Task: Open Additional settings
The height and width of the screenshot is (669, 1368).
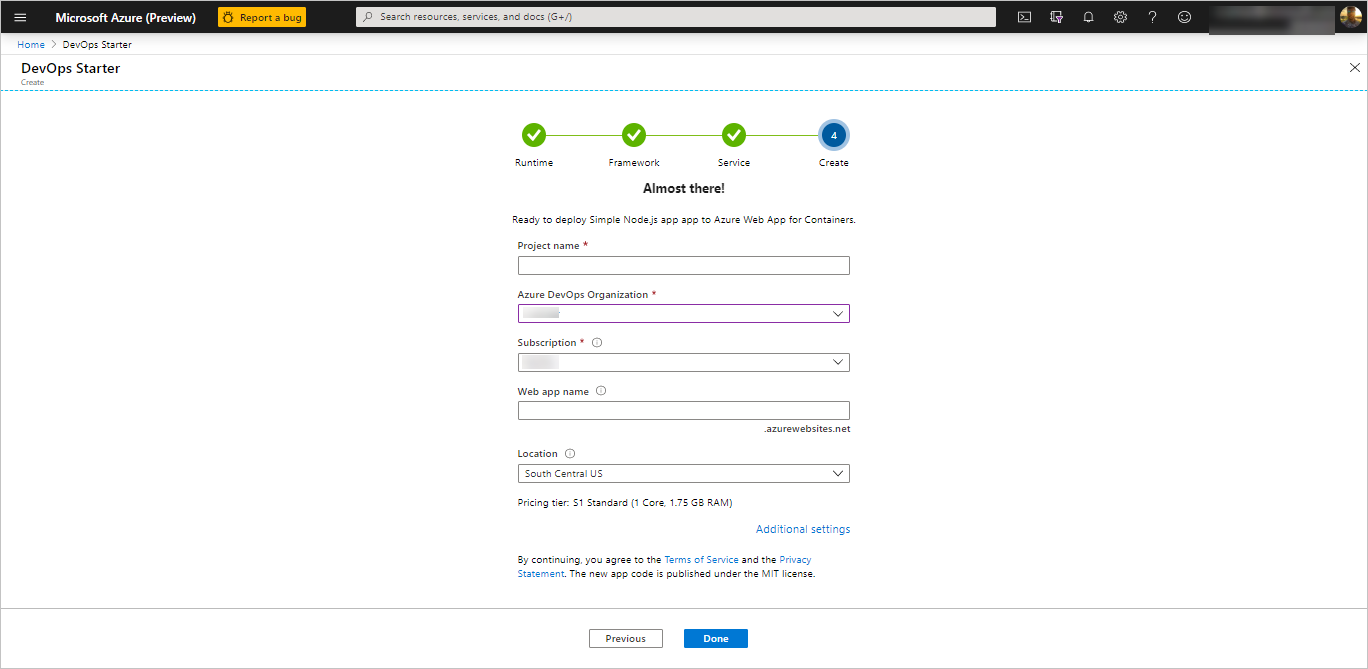Action: coord(802,528)
